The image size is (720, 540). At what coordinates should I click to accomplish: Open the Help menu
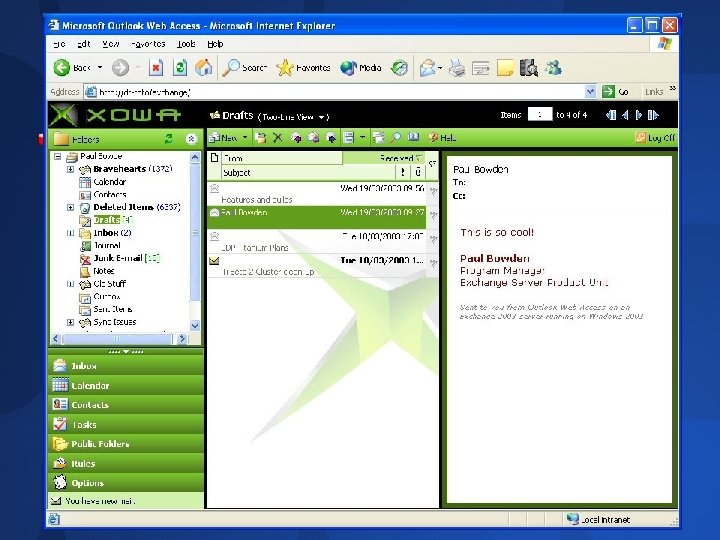tap(215, 44)
